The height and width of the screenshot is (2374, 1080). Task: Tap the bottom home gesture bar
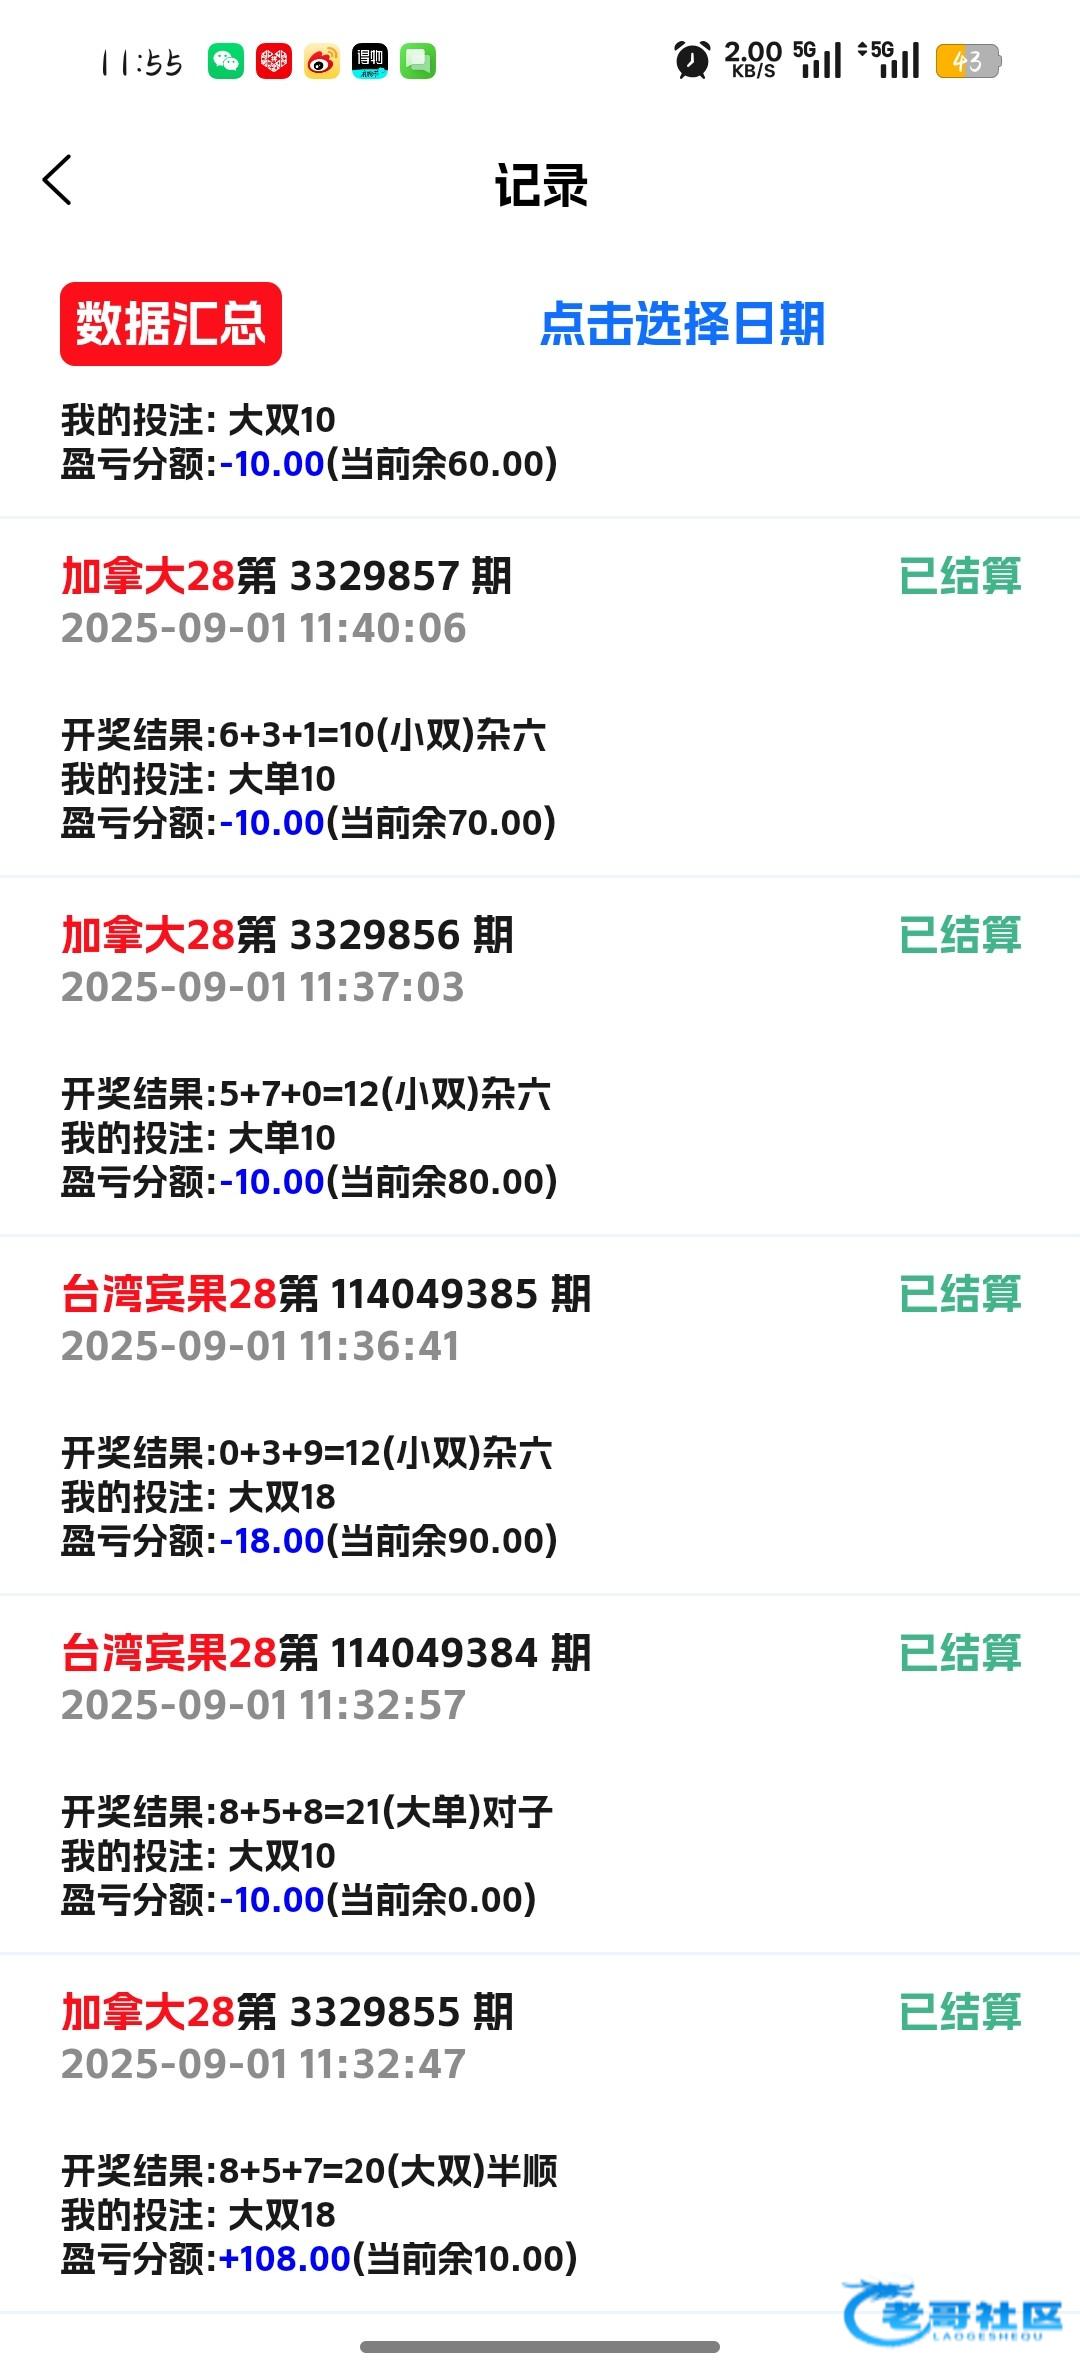540,2347
